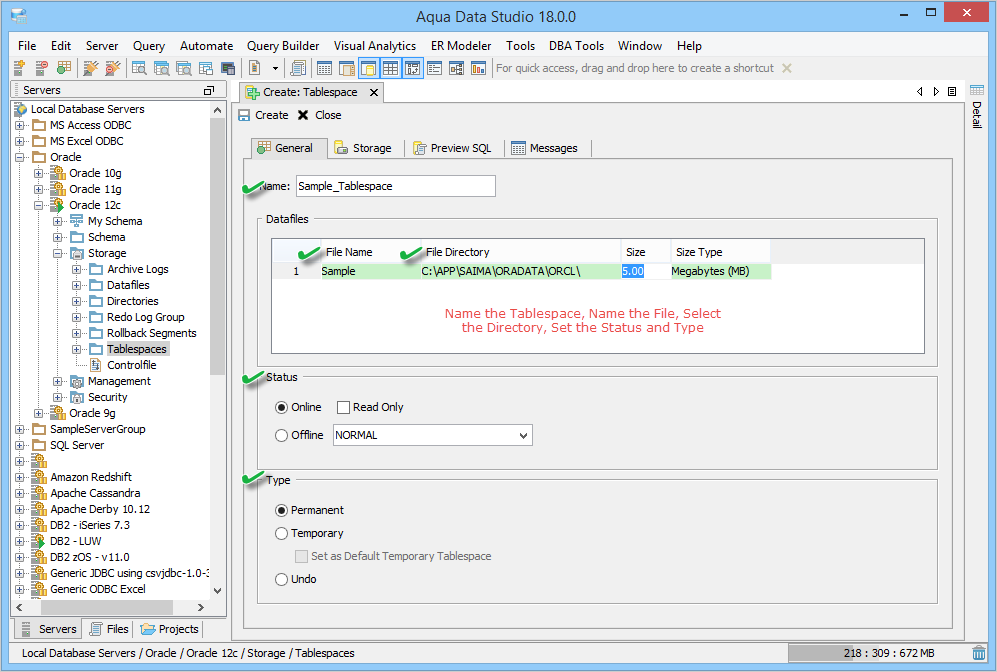Check the Read Only checkbox
Image resolution: width=997 pixels, height=672 pixels.
(343, 408)
